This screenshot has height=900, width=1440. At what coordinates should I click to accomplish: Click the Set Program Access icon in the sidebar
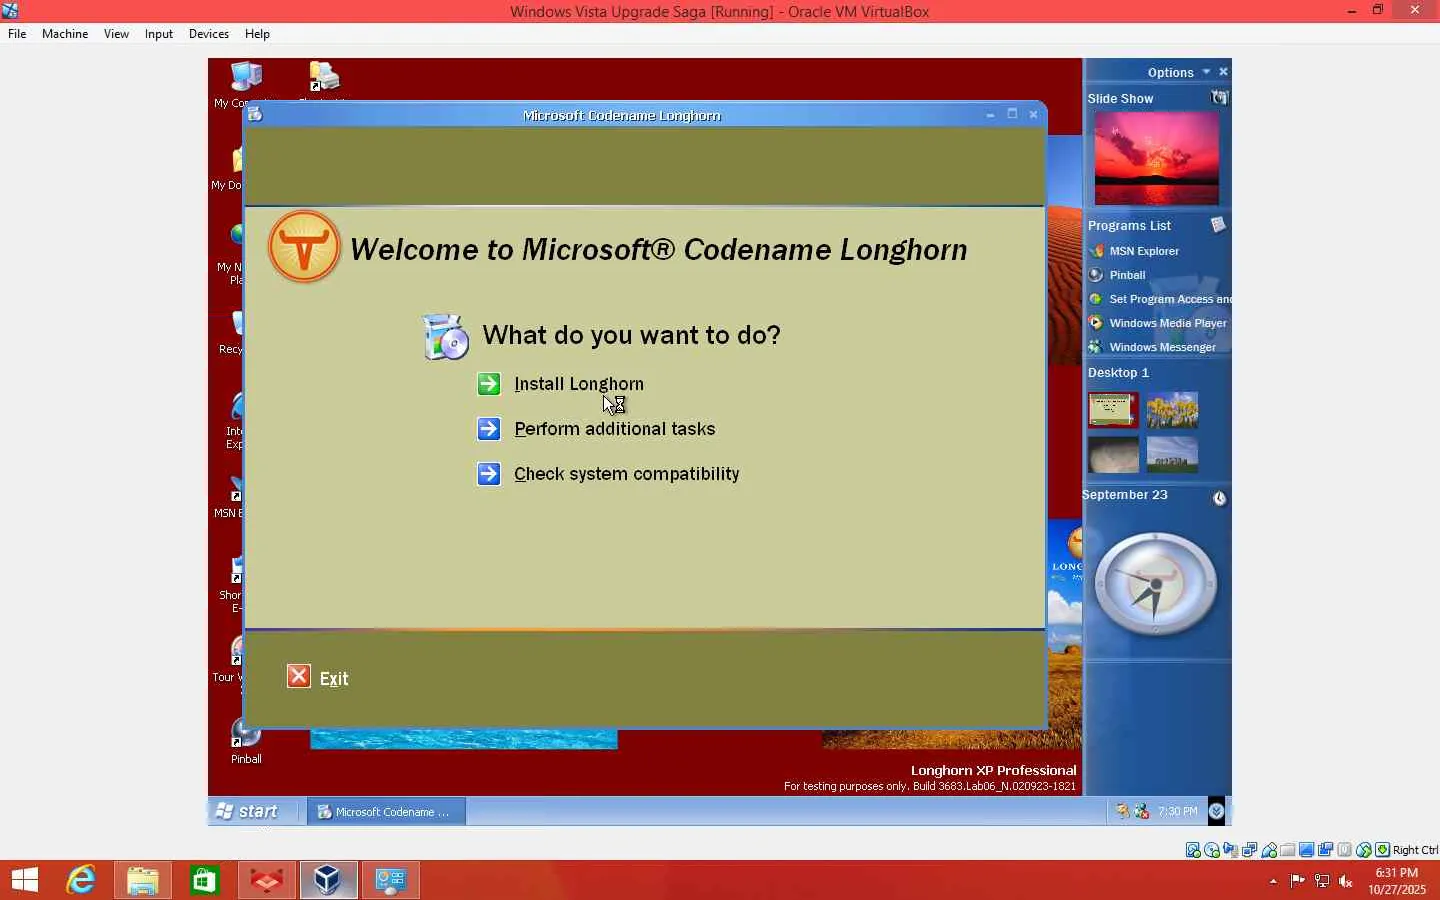tap(1096, 299)
